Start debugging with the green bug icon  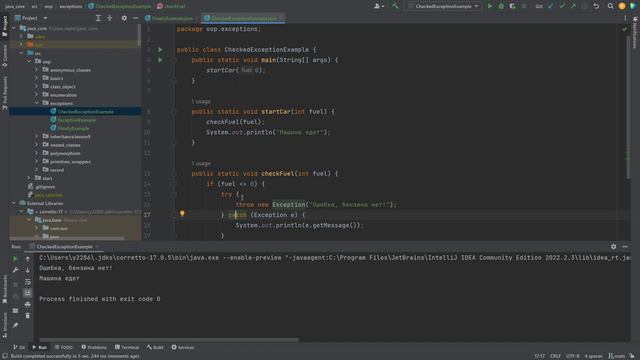(501, 6)
